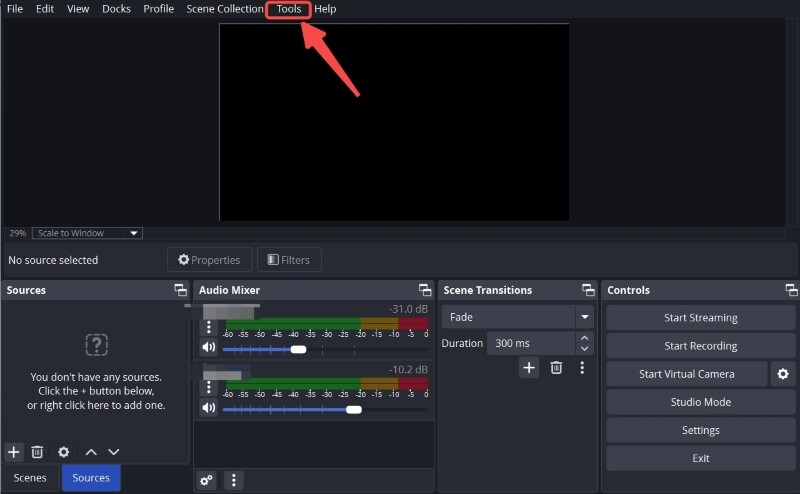800x494 pixels.
Task: Pop out the Controls dock
Action: 791,290
